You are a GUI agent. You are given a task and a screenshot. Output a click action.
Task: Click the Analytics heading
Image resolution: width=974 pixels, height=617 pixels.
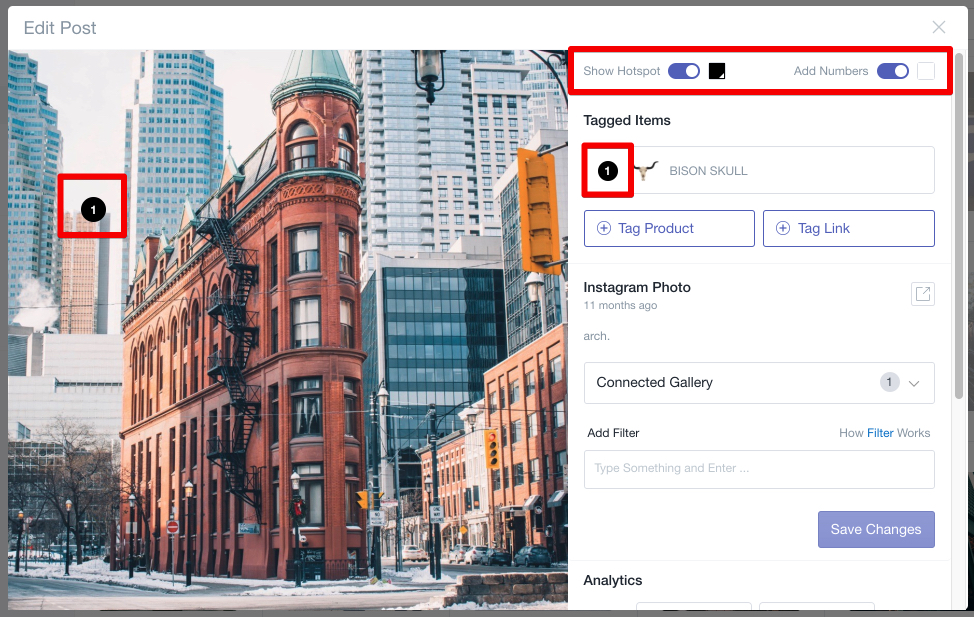point(612,580)
